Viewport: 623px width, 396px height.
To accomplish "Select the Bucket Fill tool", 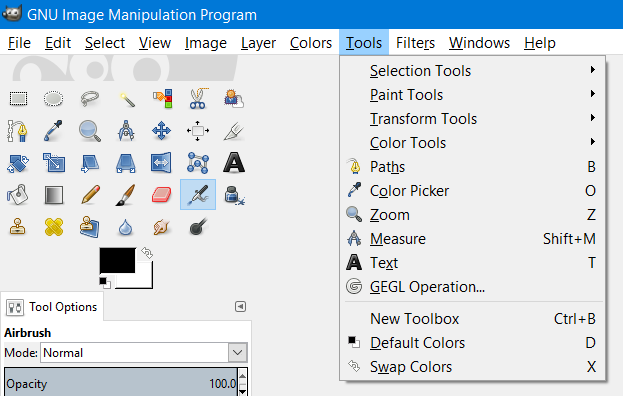I will [17, 195].
